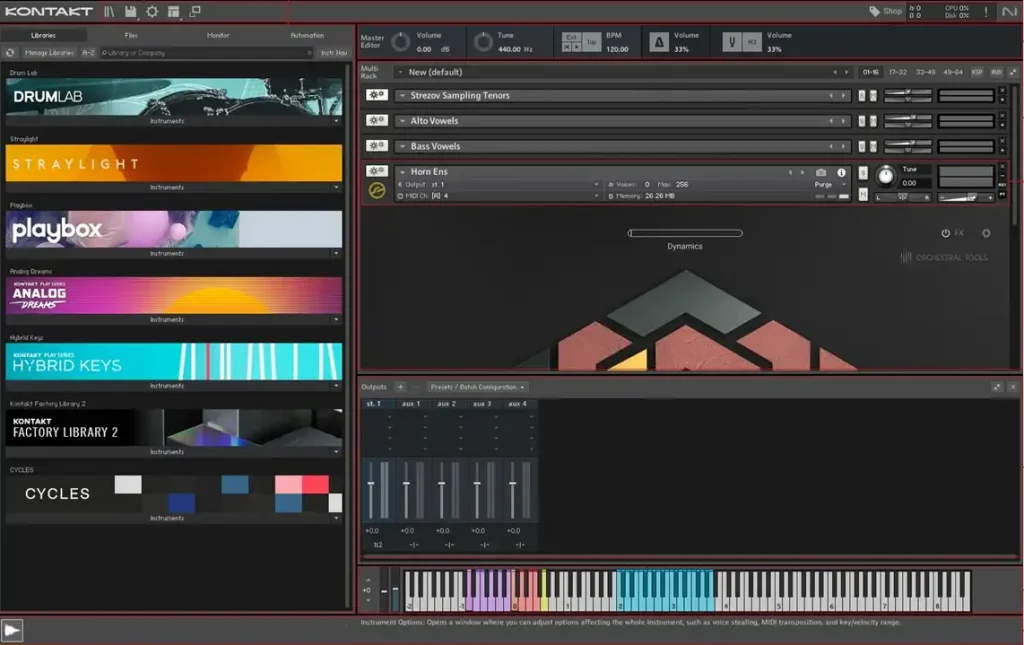Turn the master Volume knob
The image size is (1024, 645).
[x=400, y=42]
